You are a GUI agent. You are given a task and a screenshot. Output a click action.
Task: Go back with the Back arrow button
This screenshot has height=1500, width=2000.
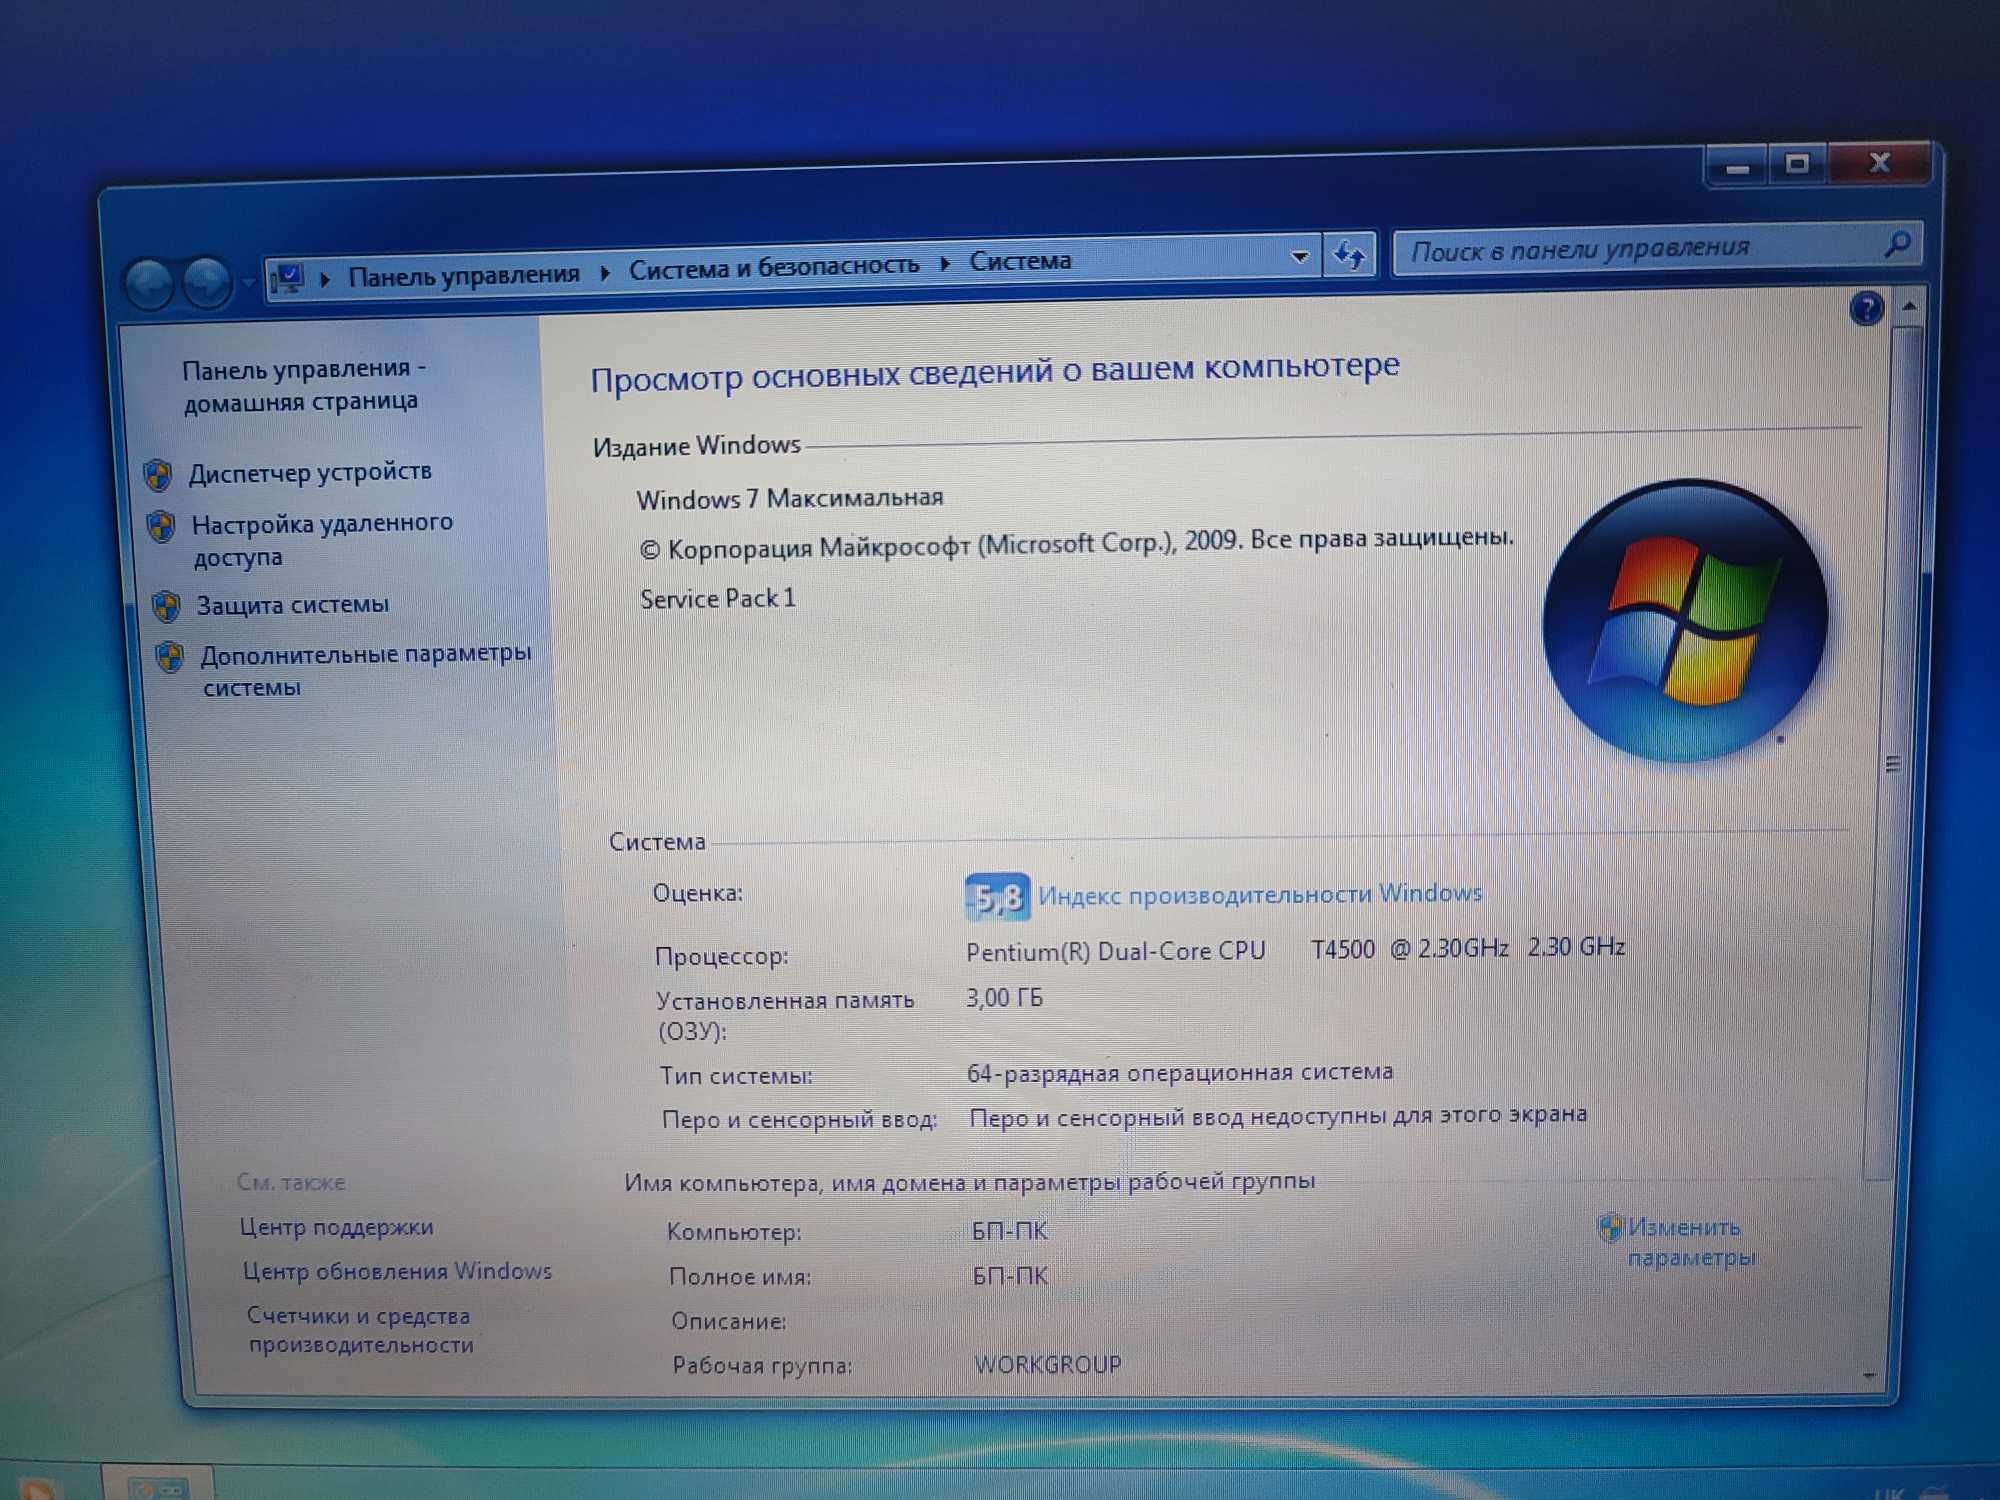point(151,284)
